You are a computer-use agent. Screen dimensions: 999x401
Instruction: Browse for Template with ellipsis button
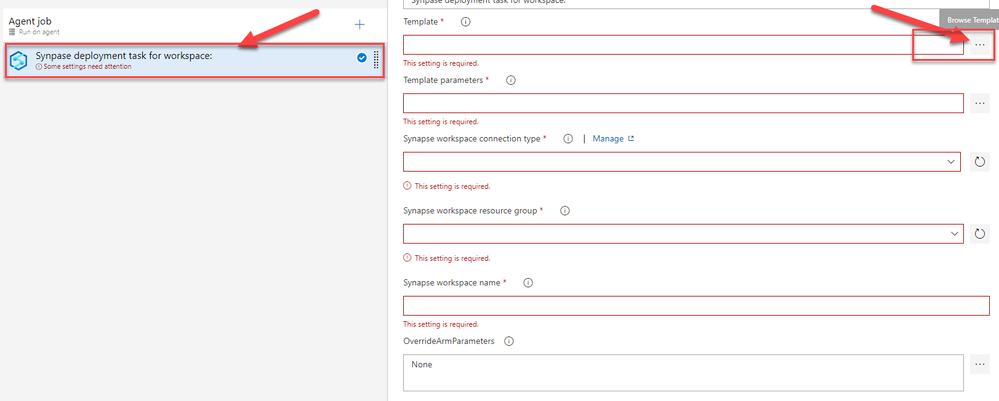coord(980,45)
